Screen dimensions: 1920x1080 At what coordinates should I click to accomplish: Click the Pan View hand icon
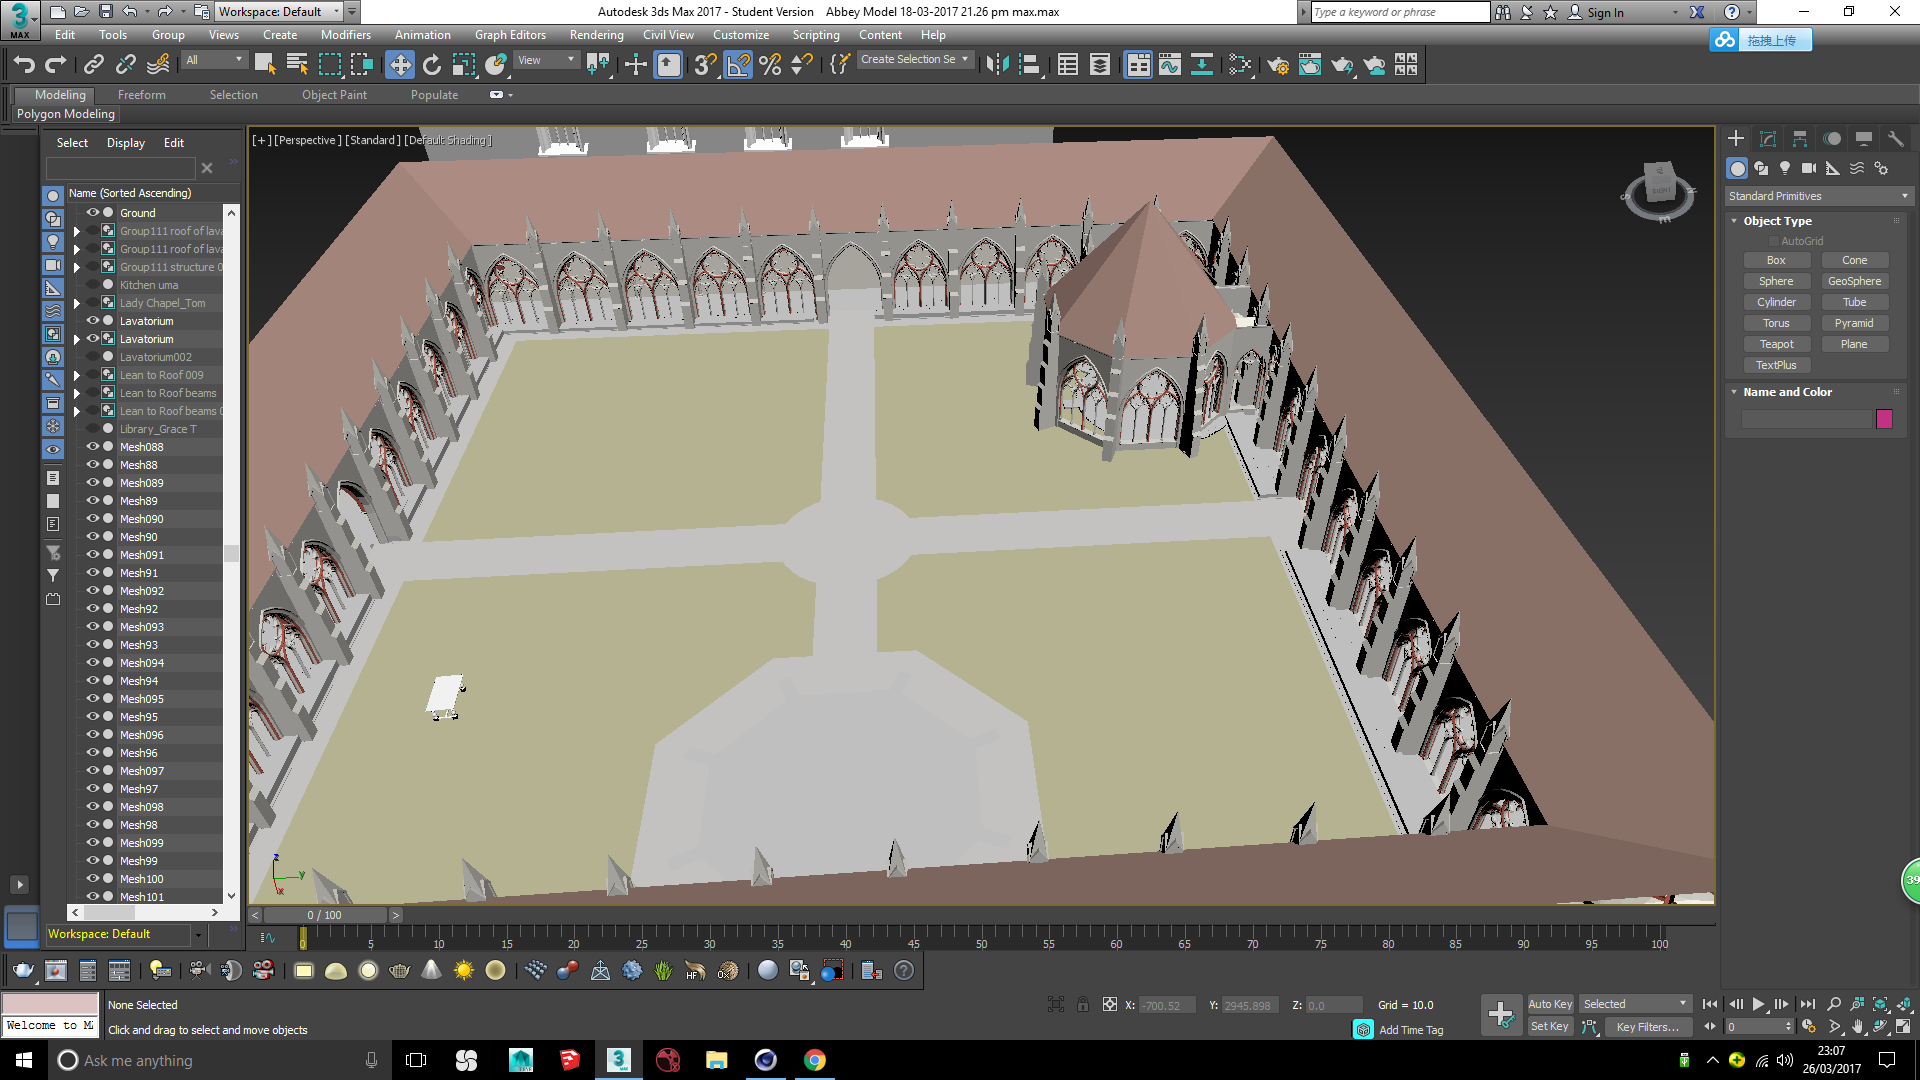click(1857, 1026)
